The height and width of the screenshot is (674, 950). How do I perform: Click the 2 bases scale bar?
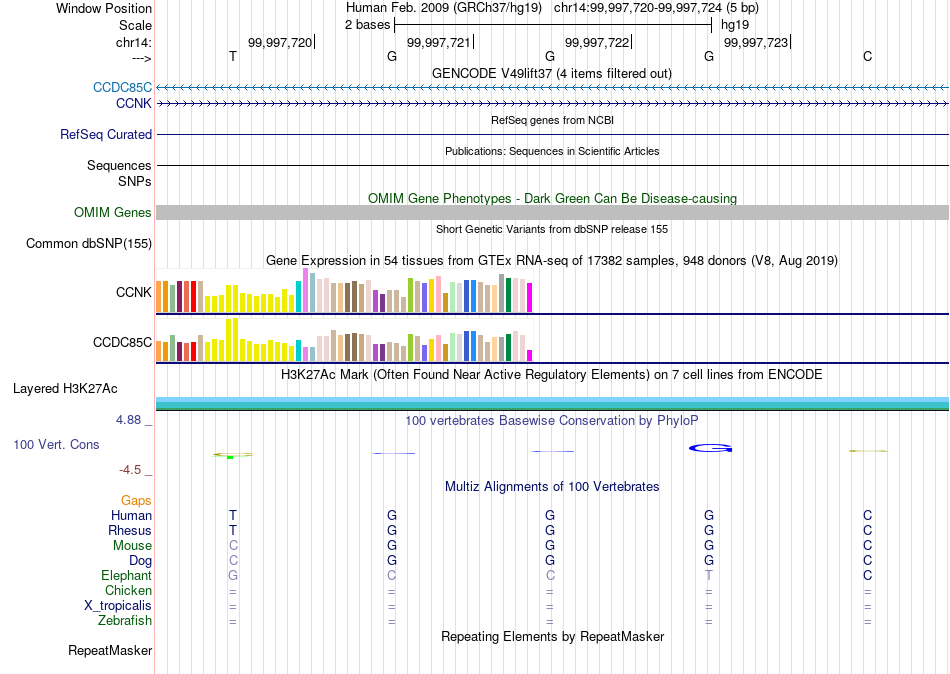[x=553, y=25]
